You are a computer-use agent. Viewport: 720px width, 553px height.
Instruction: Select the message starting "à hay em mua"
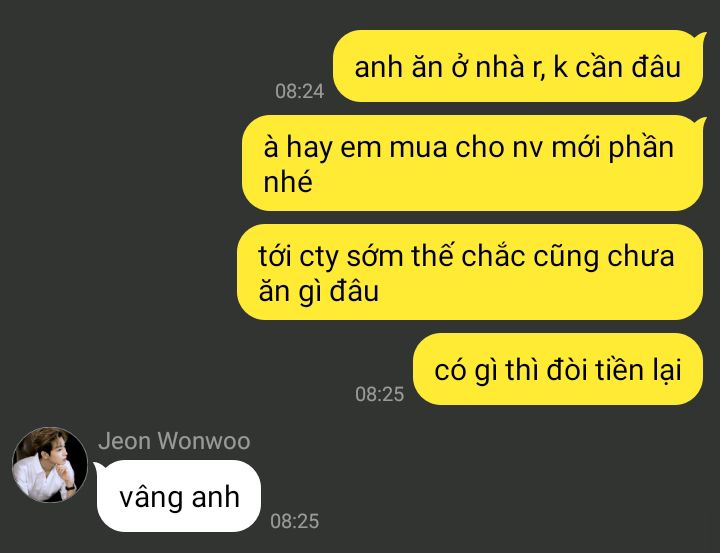click(x=472, y=163)
